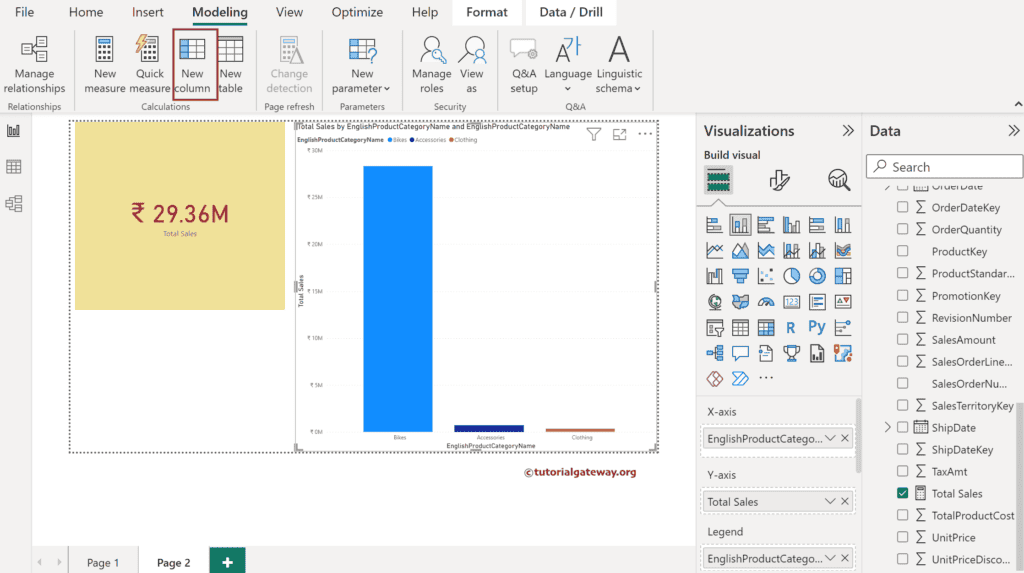Open the Format visual tab icon

point(778,180)
